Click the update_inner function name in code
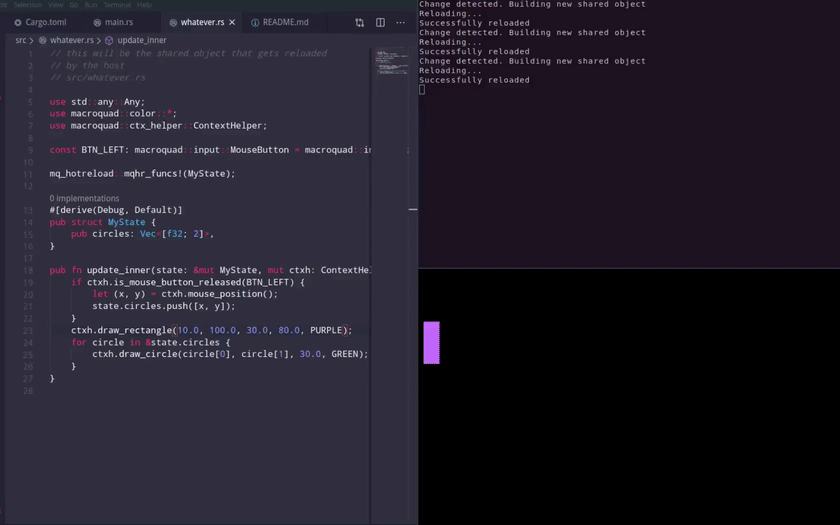The height and width of the screenshot is (525, 840). [118, 270]
